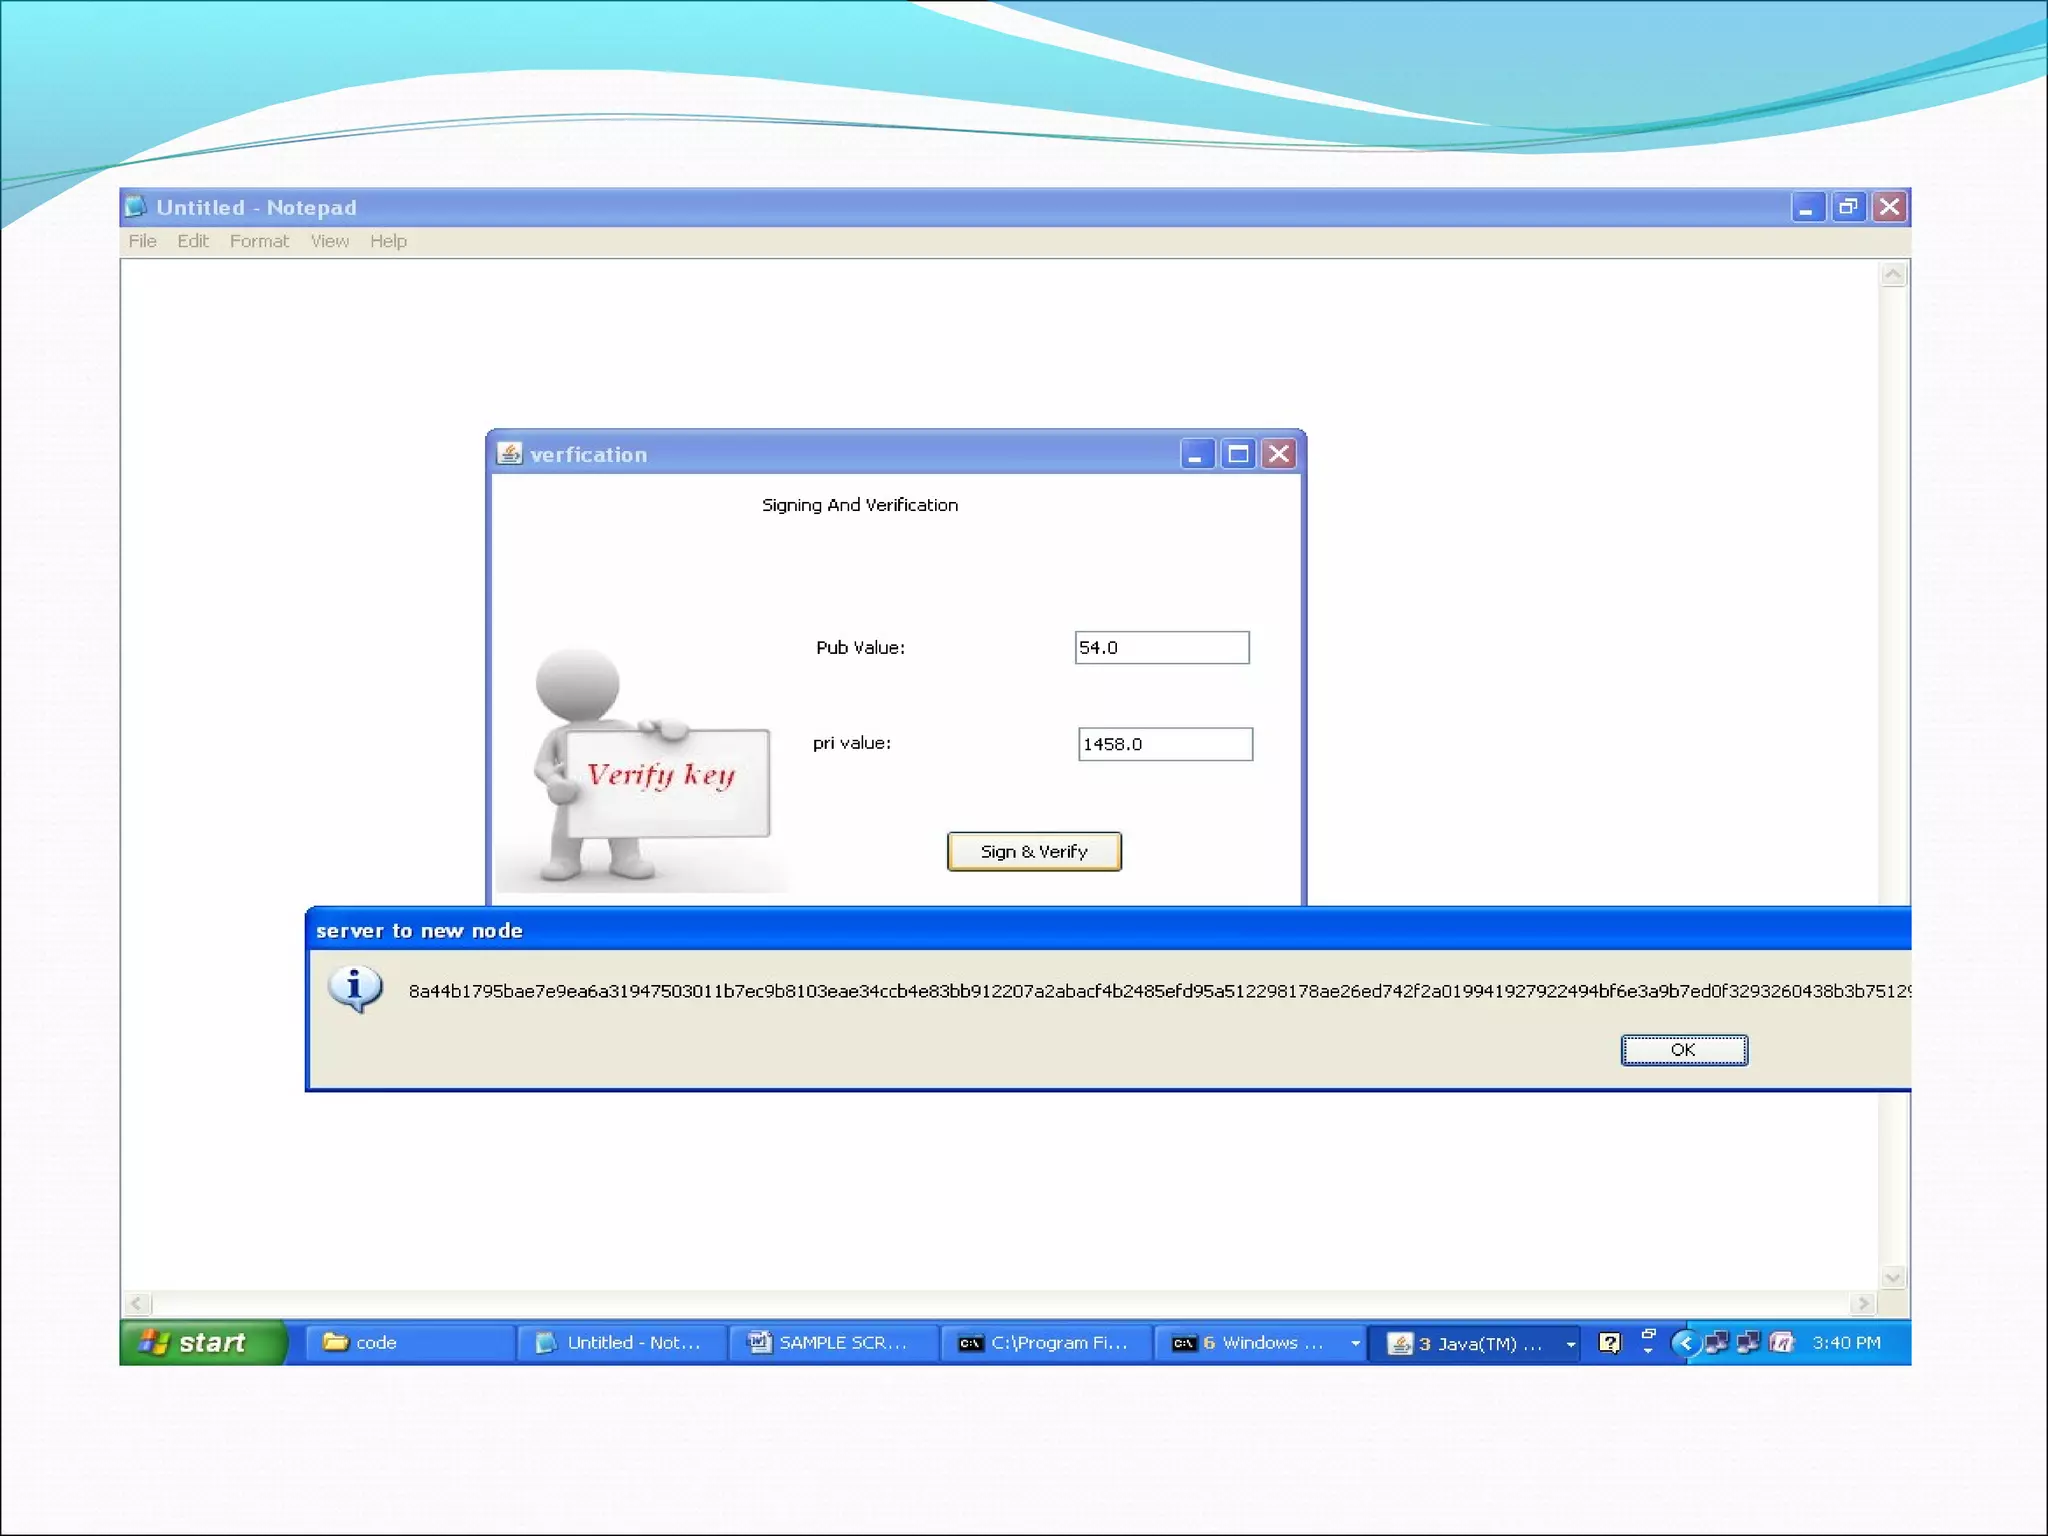Open the File menu in Notepad

point(142,241)
